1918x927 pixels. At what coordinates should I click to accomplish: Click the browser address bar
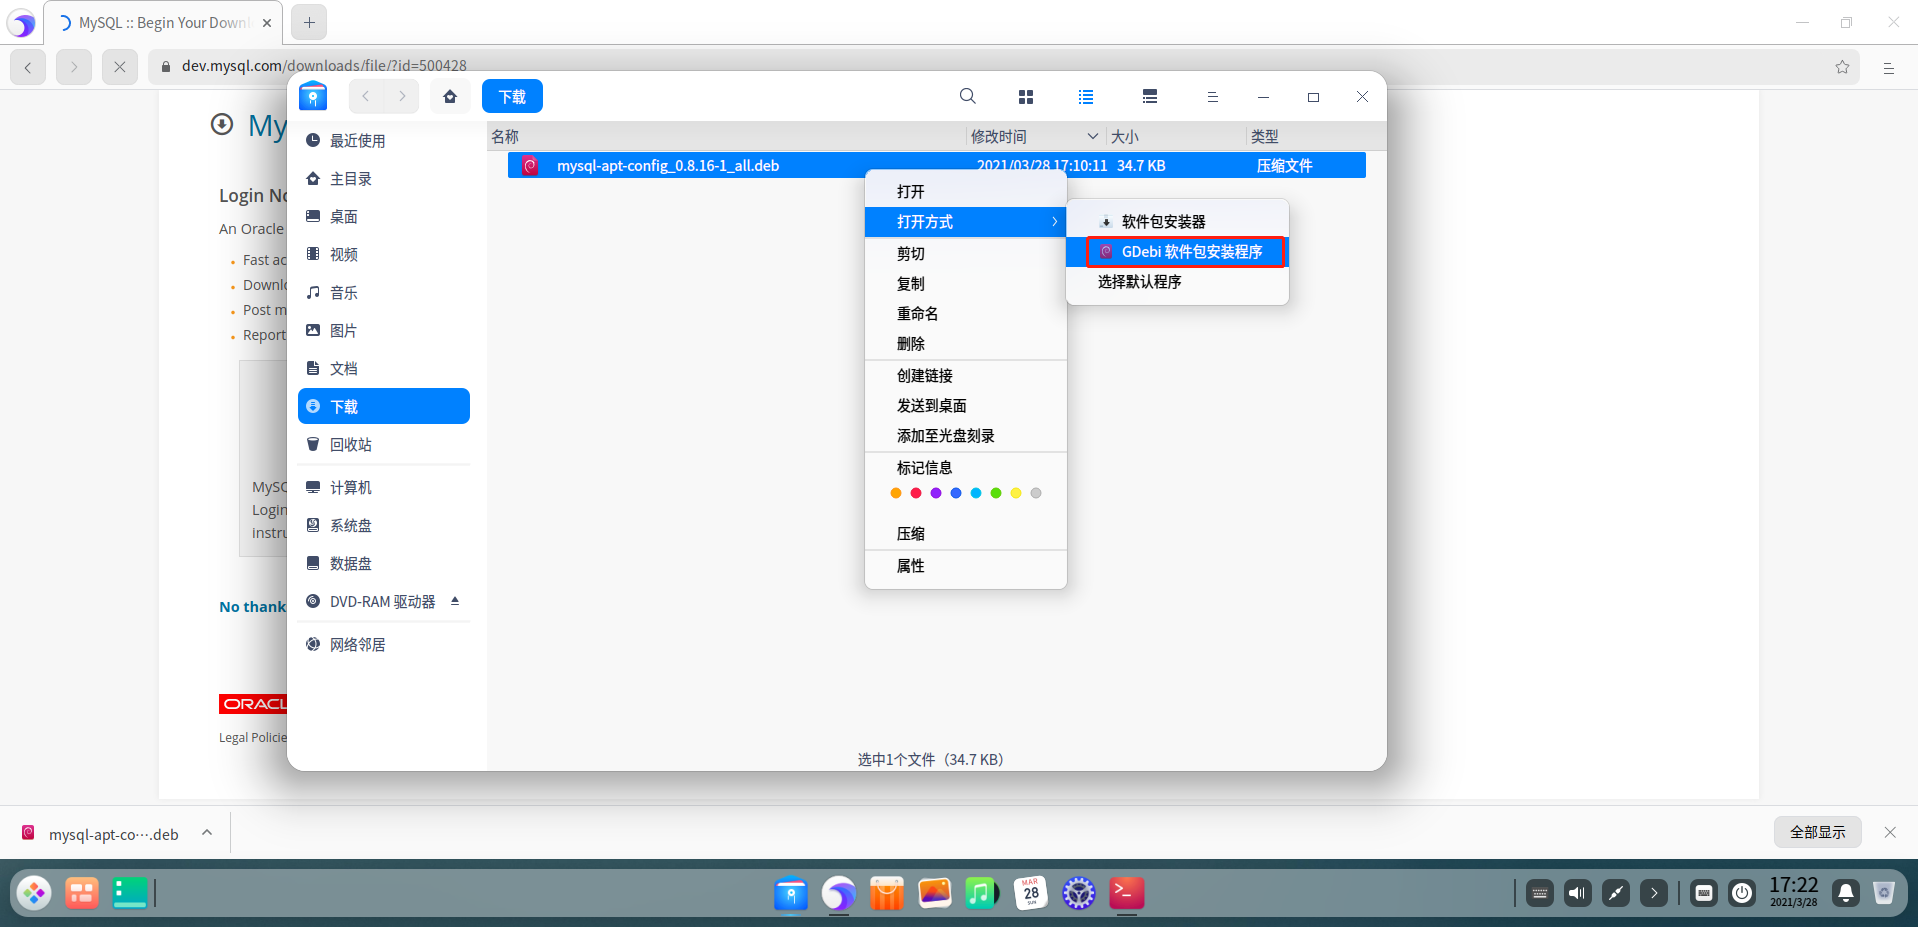[x=1004, y=67]
